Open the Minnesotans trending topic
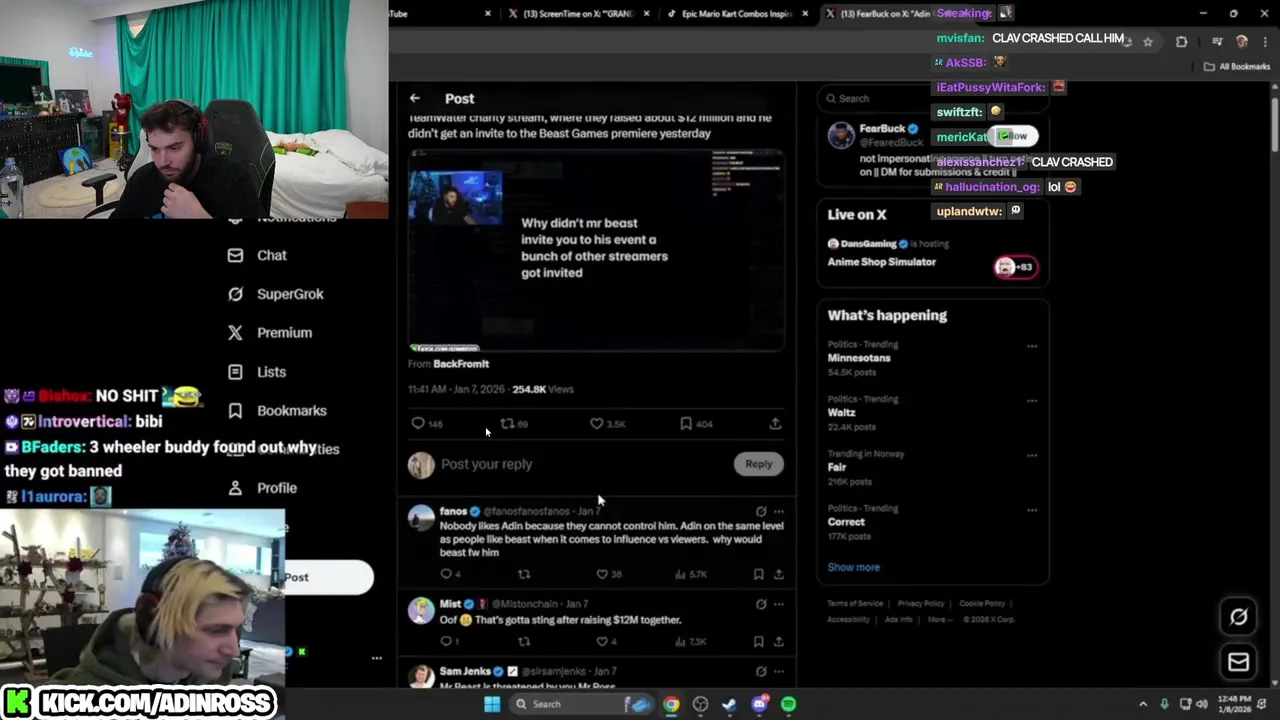 [859, 357]
